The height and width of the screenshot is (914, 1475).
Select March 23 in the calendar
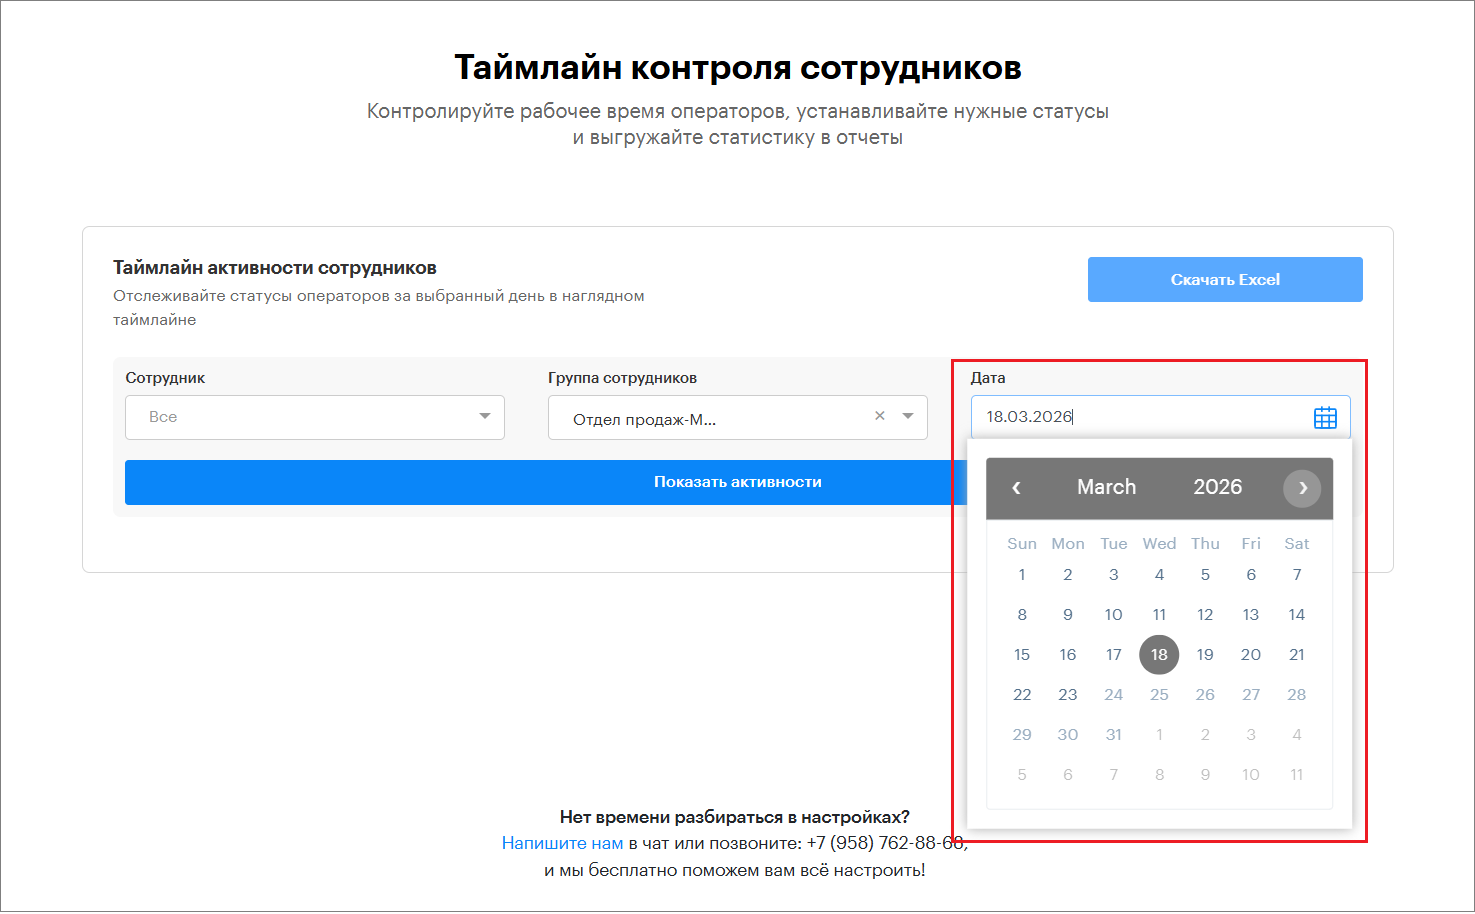(x=1068, y=695)
